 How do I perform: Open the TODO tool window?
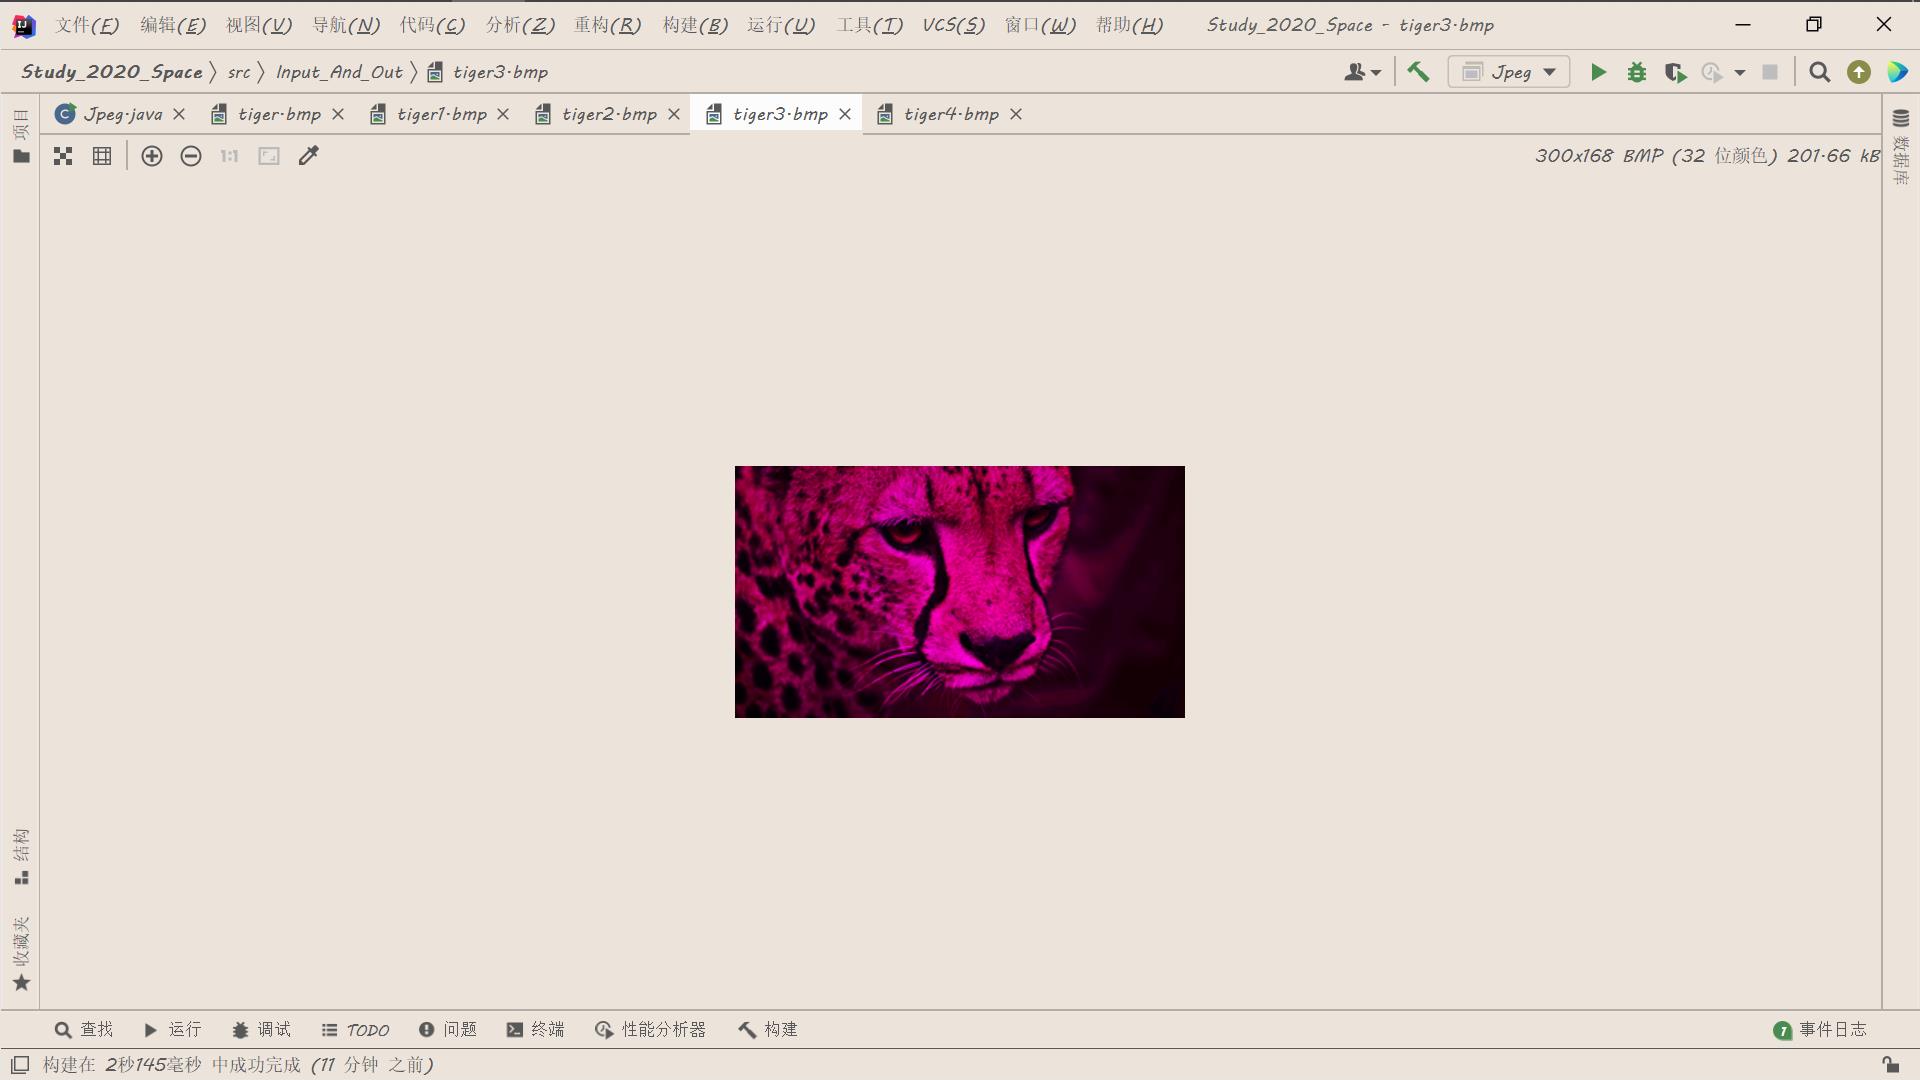click(x=355, y=1030)
